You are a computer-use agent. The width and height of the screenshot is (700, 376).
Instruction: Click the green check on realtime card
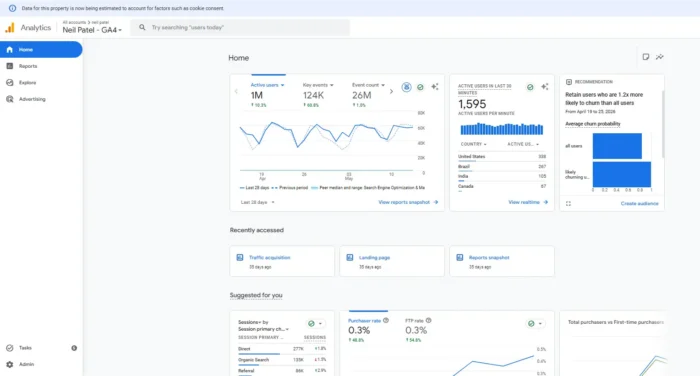point(530,87)
